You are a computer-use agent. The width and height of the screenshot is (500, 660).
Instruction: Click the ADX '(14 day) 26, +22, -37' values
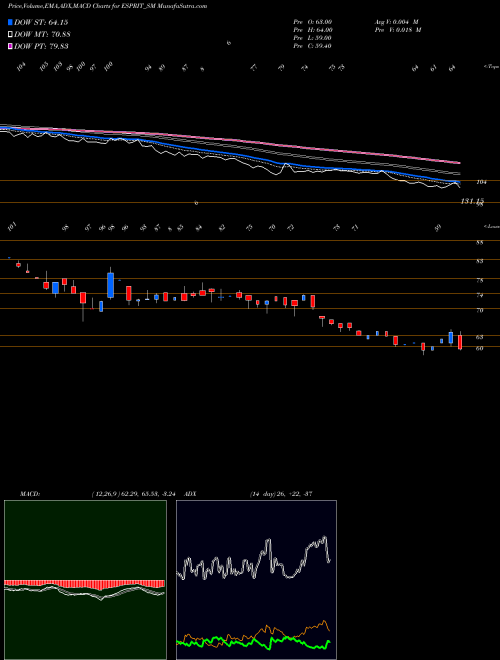click(281, 494)
